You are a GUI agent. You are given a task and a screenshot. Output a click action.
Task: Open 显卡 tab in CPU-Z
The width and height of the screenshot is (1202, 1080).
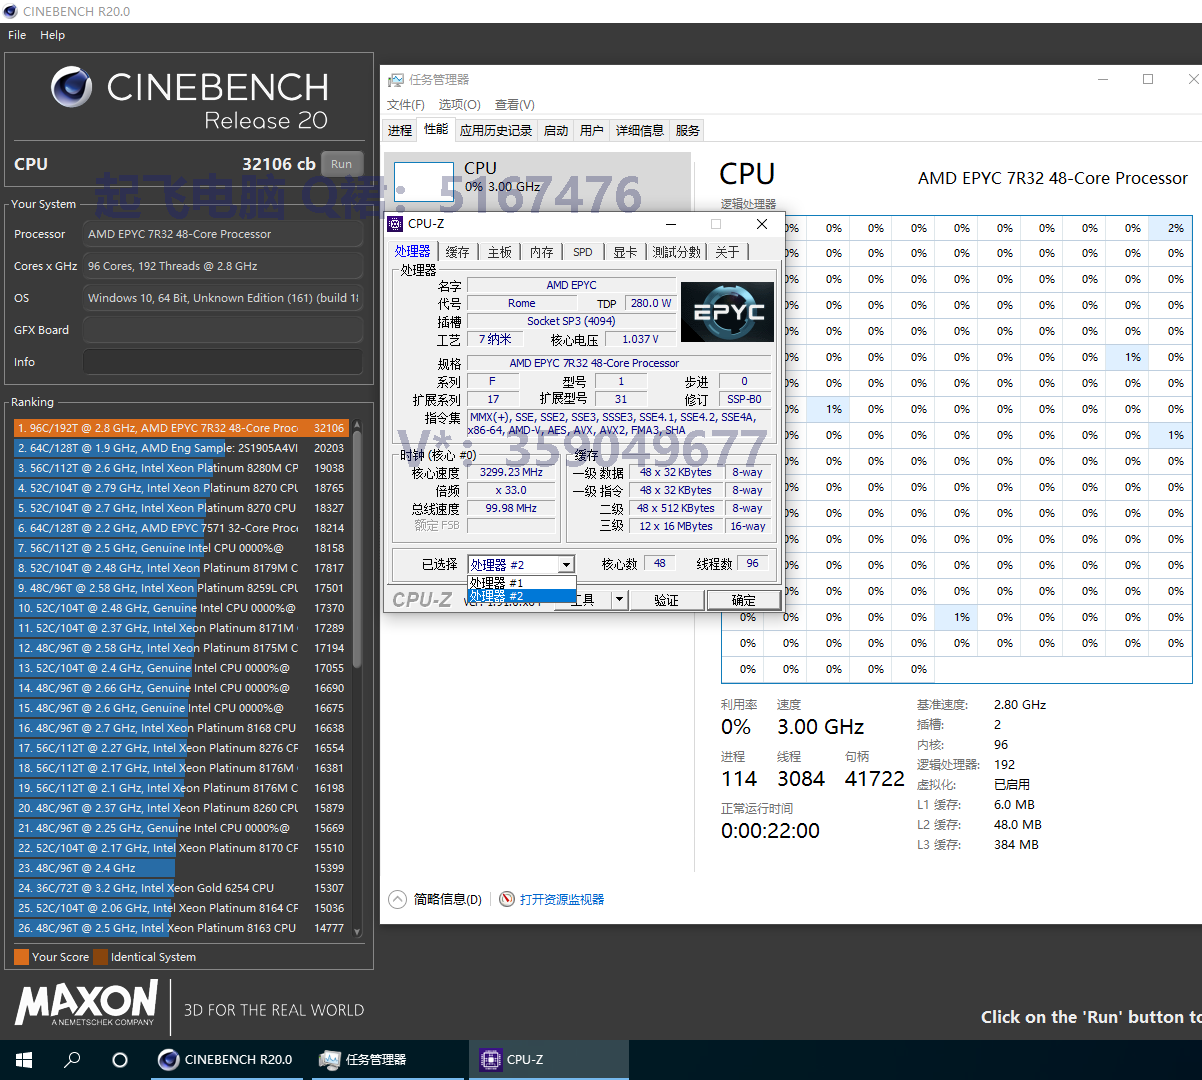[x=625, y=252]
